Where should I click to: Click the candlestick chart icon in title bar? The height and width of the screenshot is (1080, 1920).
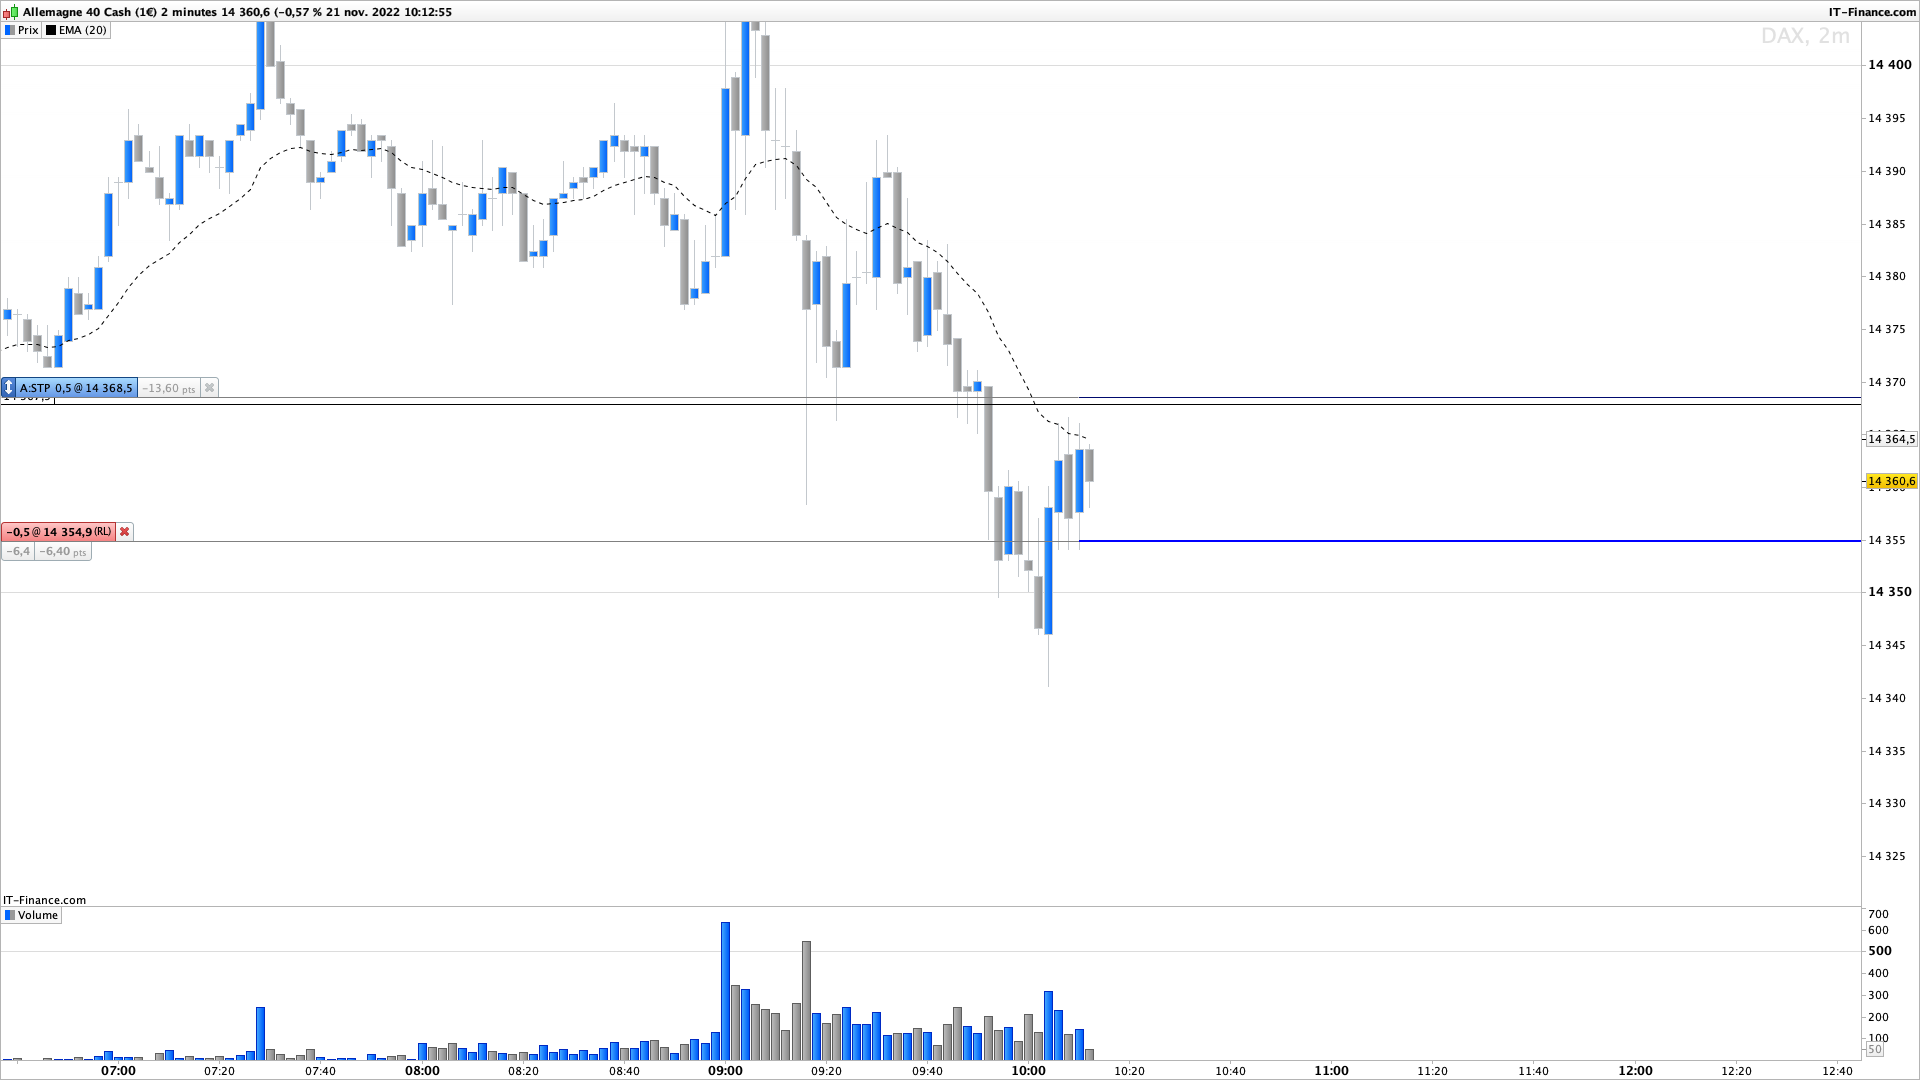point(10,12)
